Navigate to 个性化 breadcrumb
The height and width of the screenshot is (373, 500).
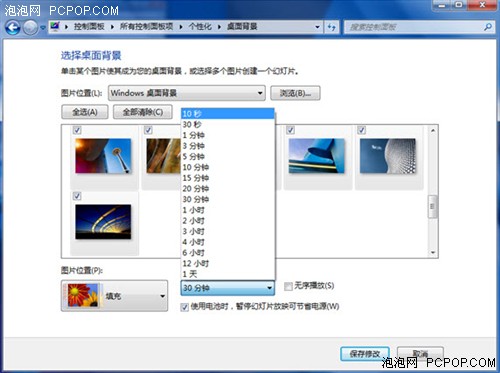(x=200, y=27)
